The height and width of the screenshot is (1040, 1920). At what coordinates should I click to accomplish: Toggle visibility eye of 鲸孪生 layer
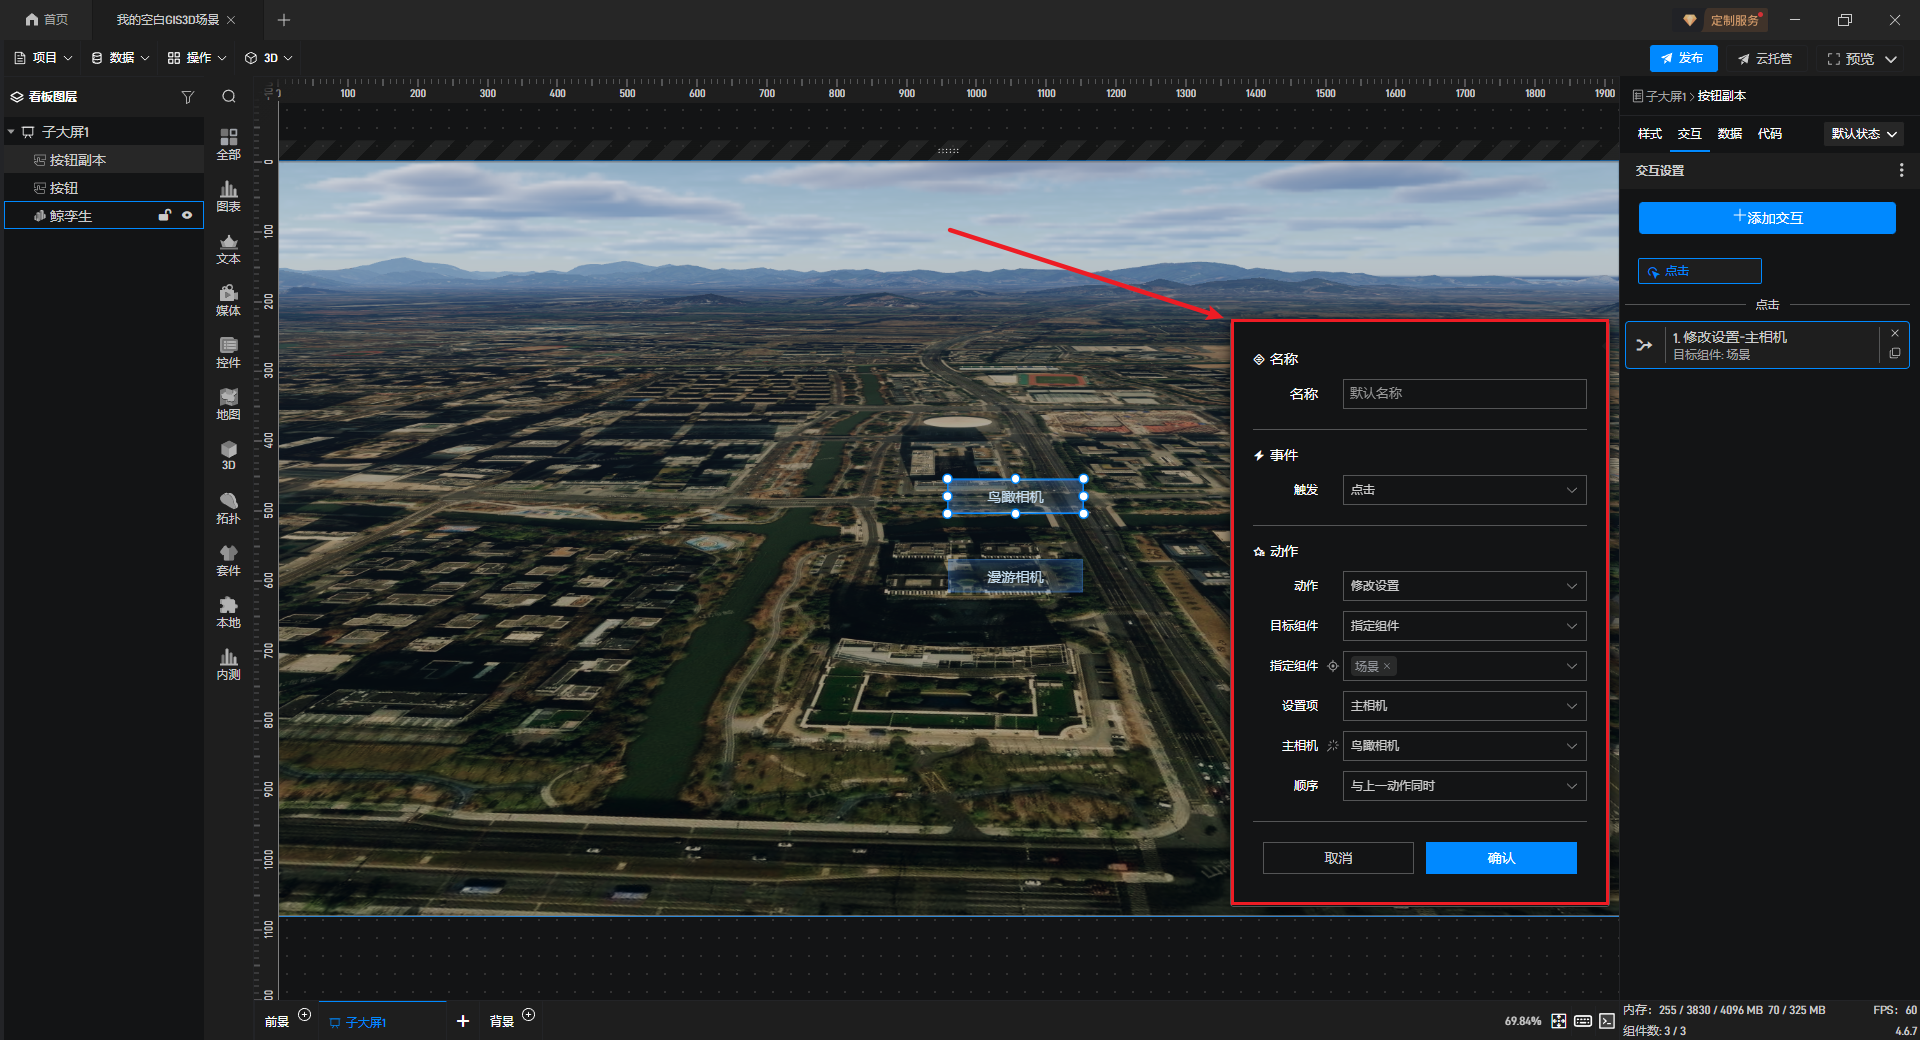pos(187,215)
